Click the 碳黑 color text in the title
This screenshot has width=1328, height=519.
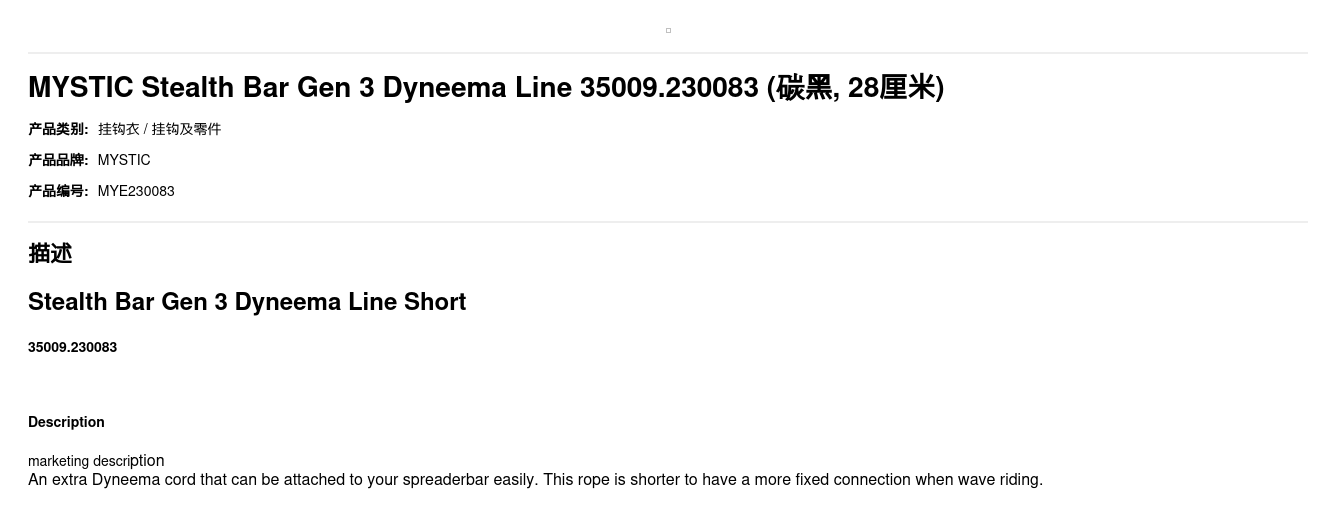pos(805,88)
